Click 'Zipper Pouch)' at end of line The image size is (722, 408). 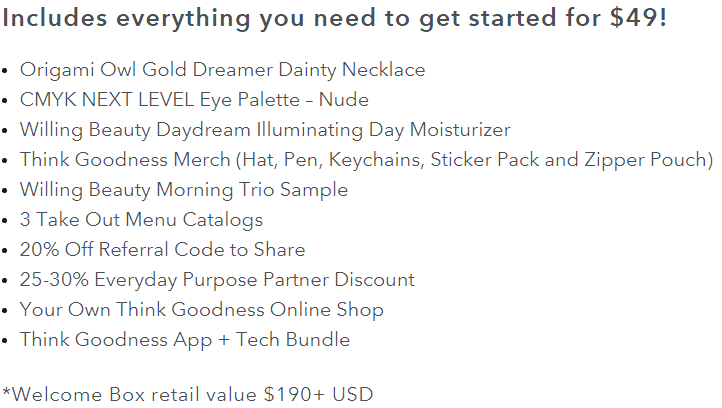[x=649, y=160]
